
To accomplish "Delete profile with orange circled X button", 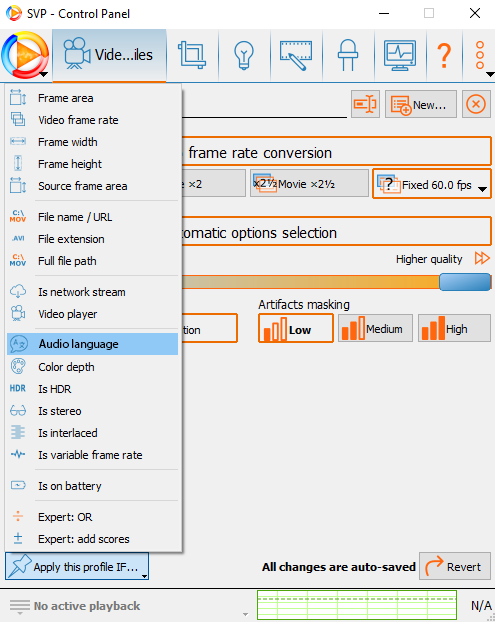I will click(476, 104).
